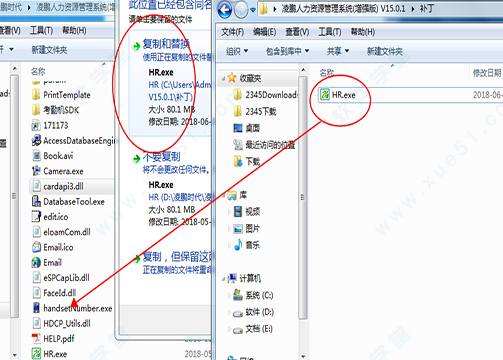Open the 组织 dropdown in right window
Screen dimensions: 503x360
(237, 51)
